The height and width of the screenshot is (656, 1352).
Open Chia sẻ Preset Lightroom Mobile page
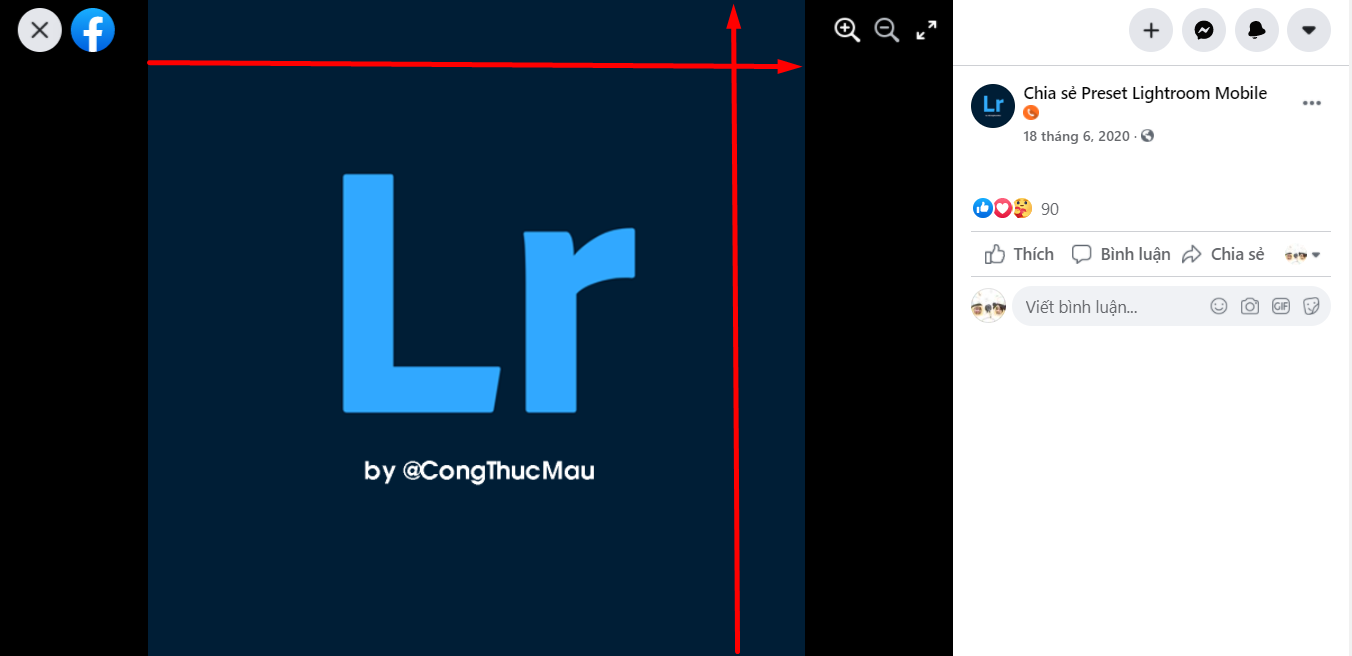point(1145,93)
